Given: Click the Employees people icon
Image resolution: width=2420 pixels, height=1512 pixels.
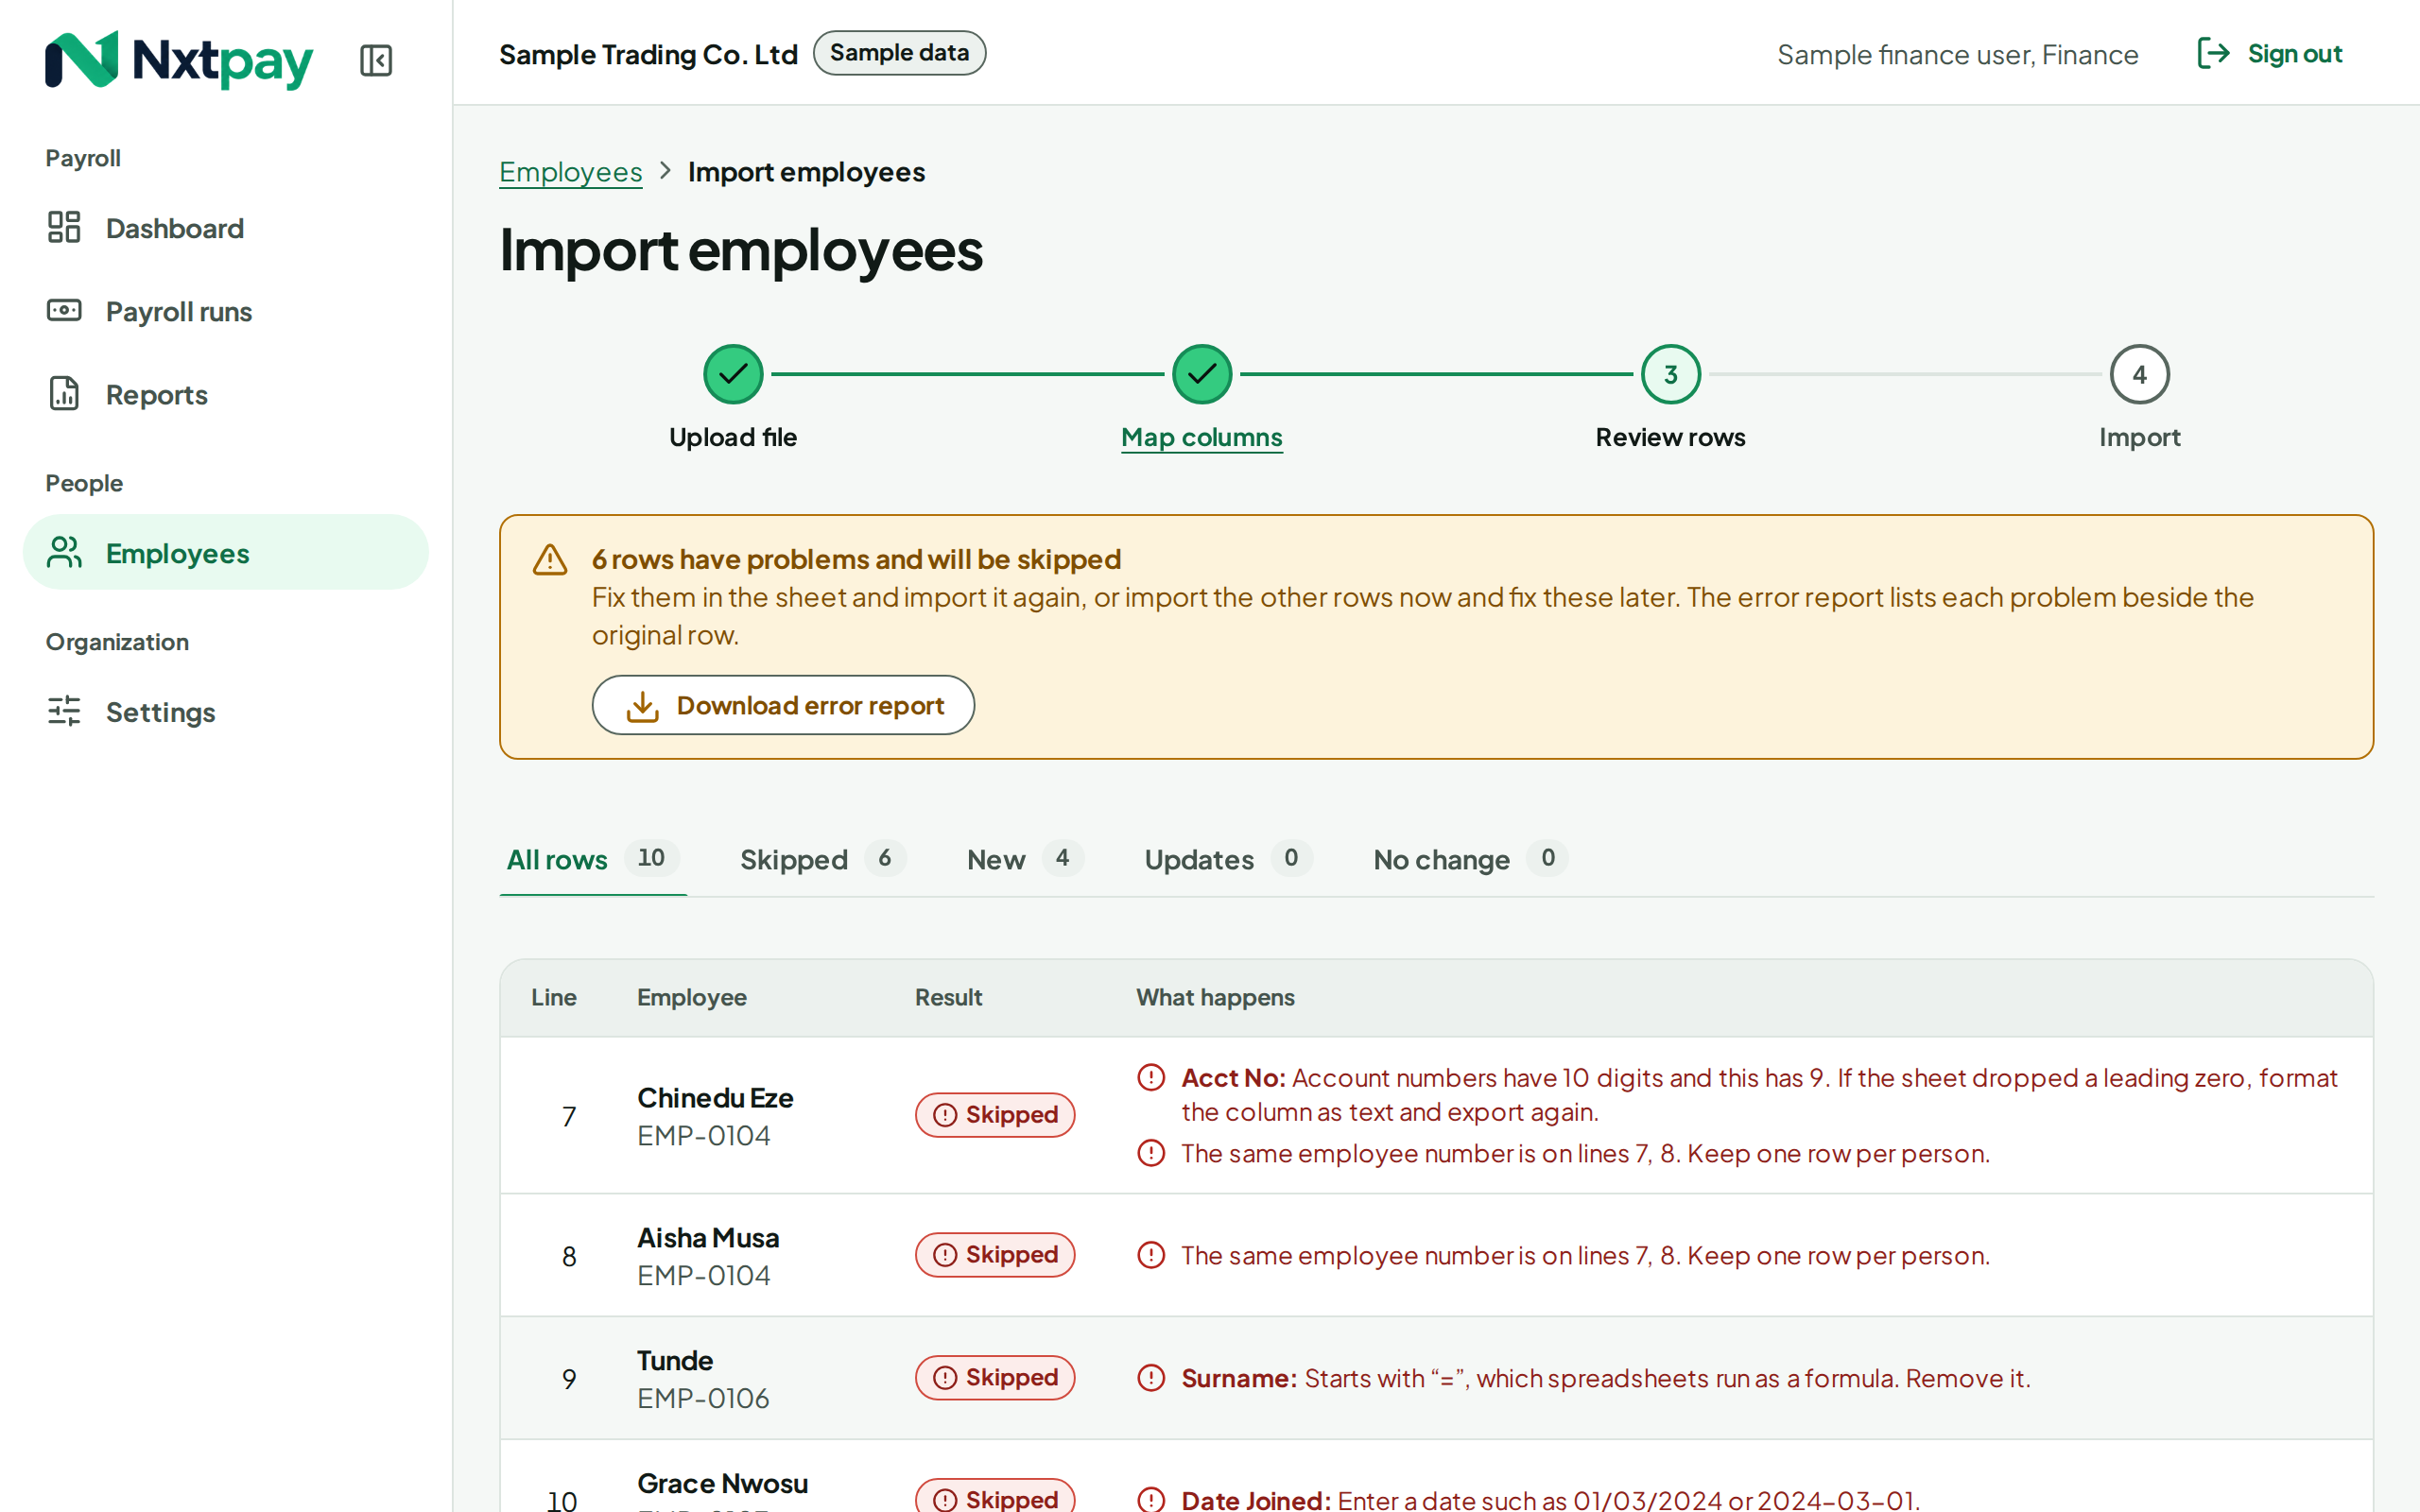Looking at the screenshot, I should point(64,552).
